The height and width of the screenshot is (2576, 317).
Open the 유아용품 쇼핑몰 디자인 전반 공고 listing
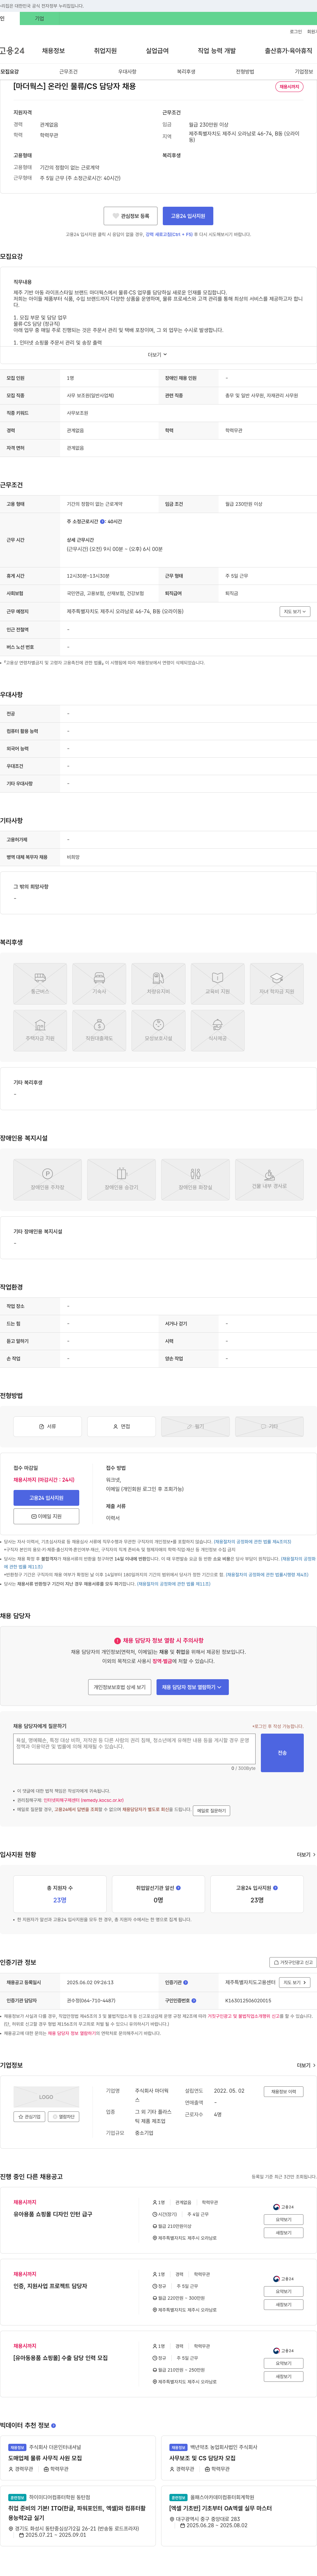tap(53, 2214)
